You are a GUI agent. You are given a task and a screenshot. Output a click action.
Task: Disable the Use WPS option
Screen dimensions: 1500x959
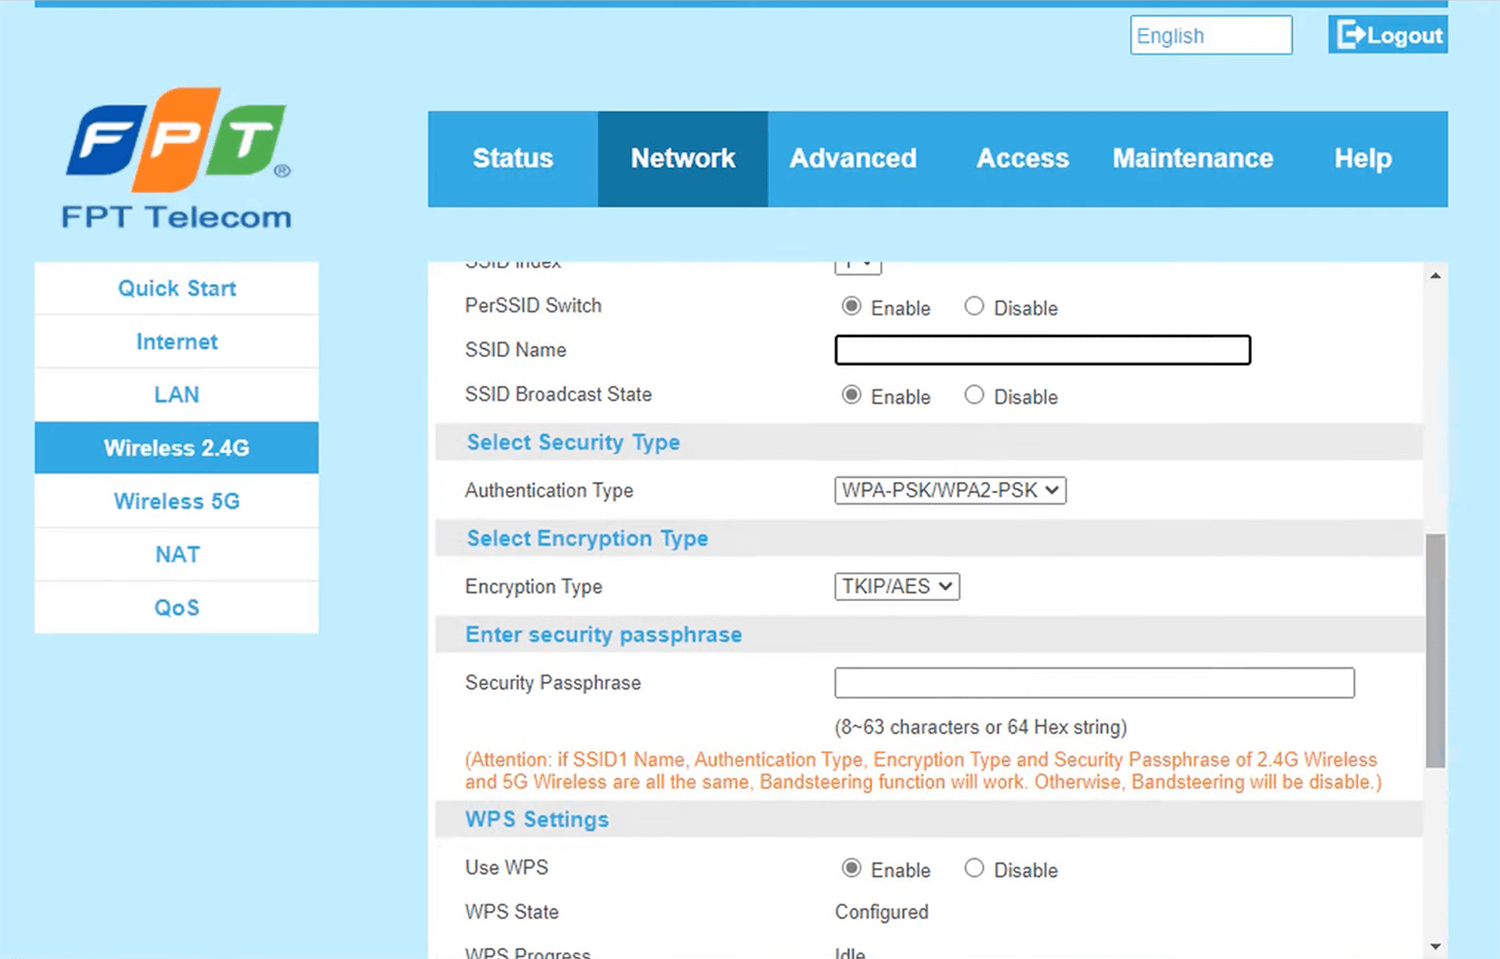coord(974,869)
